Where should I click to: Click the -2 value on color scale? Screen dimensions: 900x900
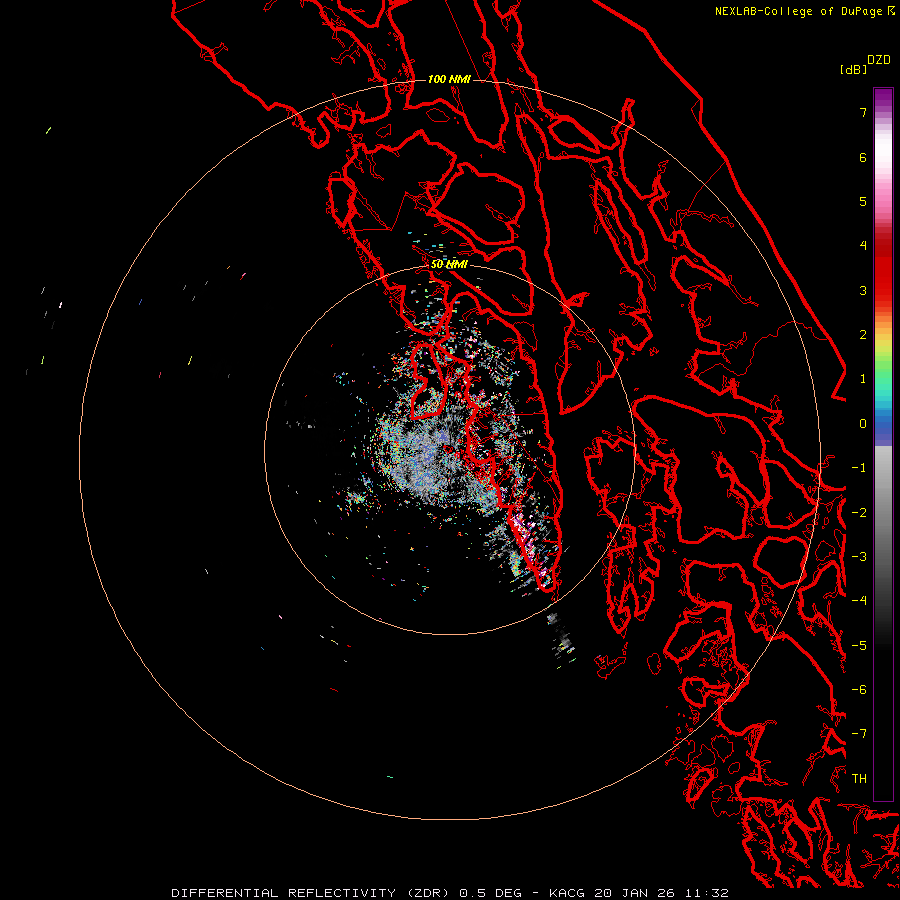(x=859, y=513)
